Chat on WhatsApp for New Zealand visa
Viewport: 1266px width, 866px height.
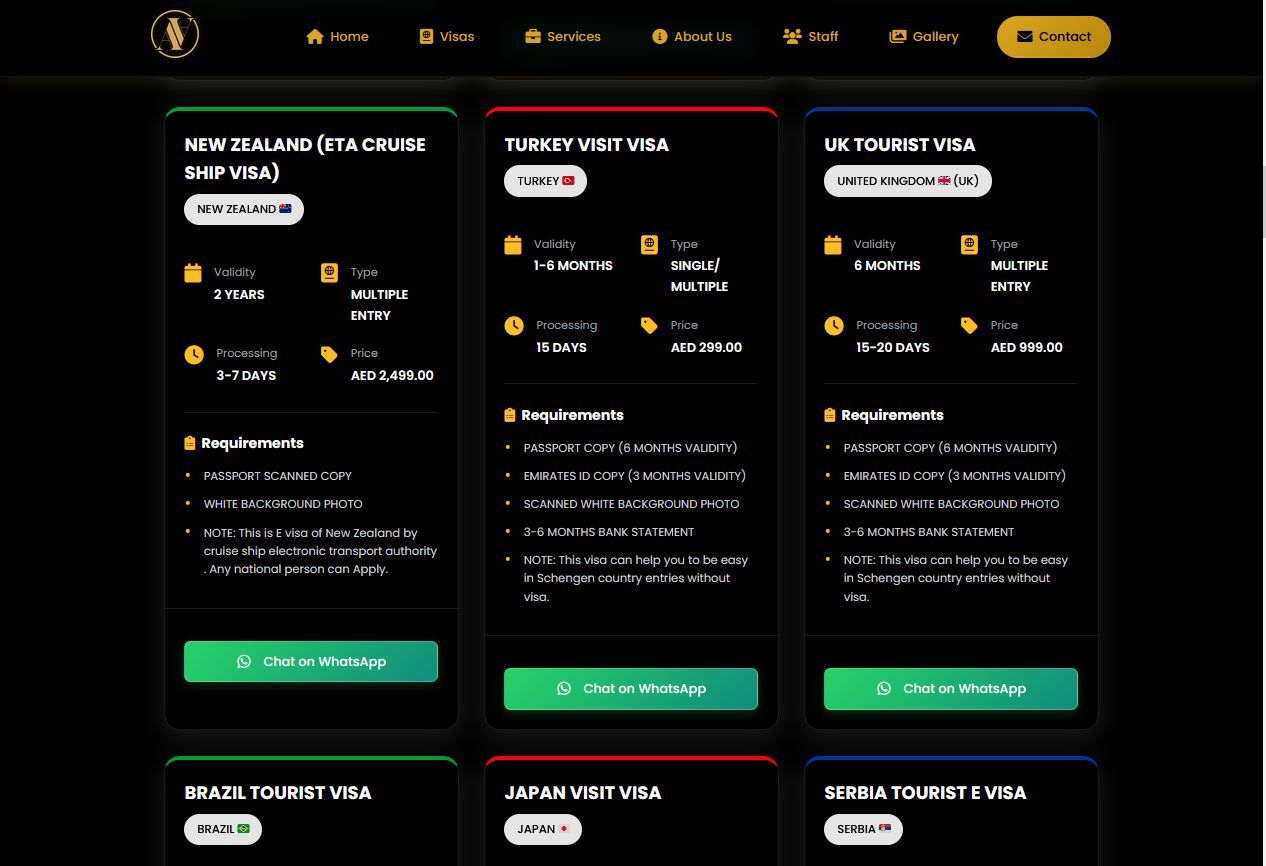click(311, 661)
